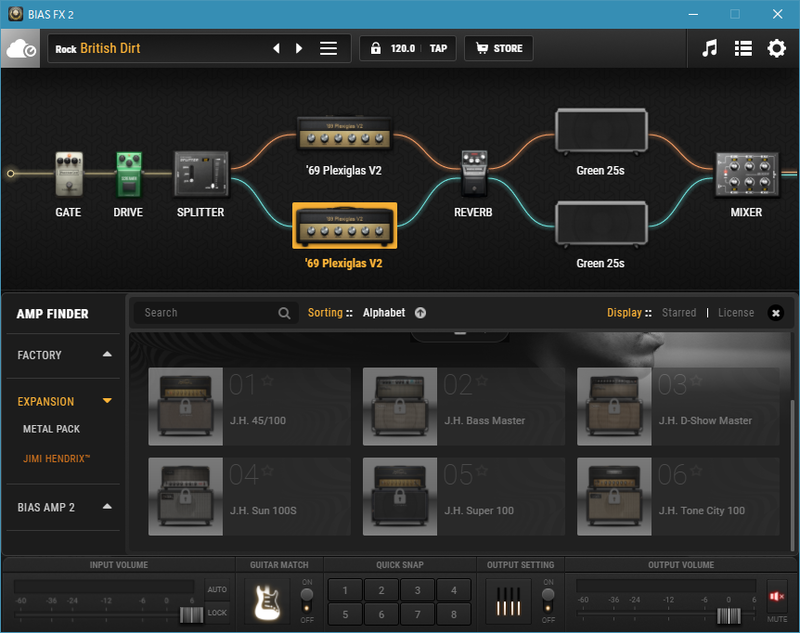Select J.H. Tone City 100 amp
The width and height of the screenshot is (800, 633).
[678, 496]
